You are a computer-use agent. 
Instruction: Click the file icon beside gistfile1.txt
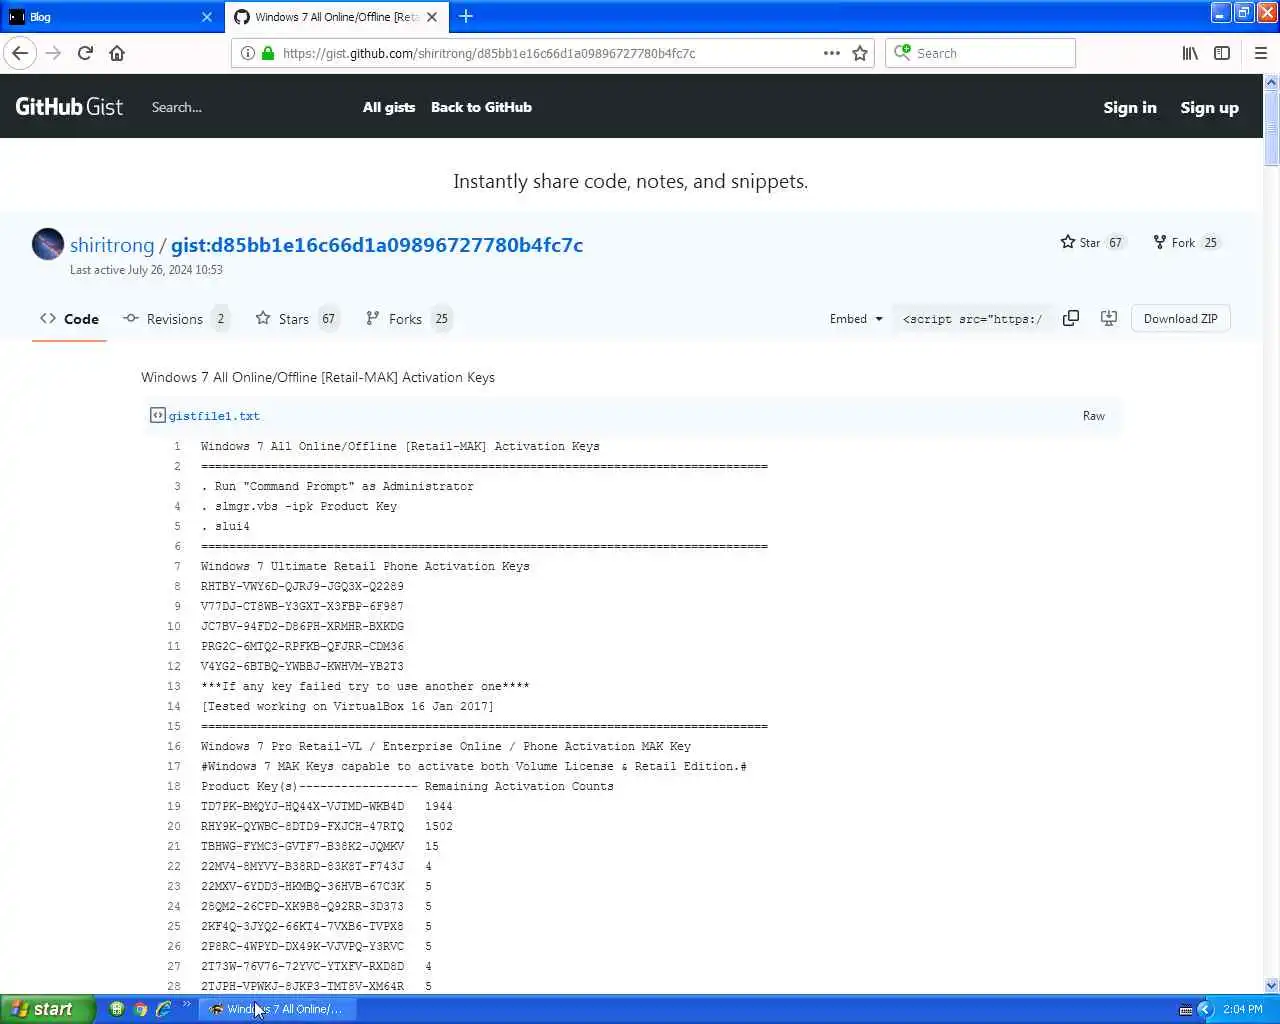pyautogui.click(x=158, y=415)
